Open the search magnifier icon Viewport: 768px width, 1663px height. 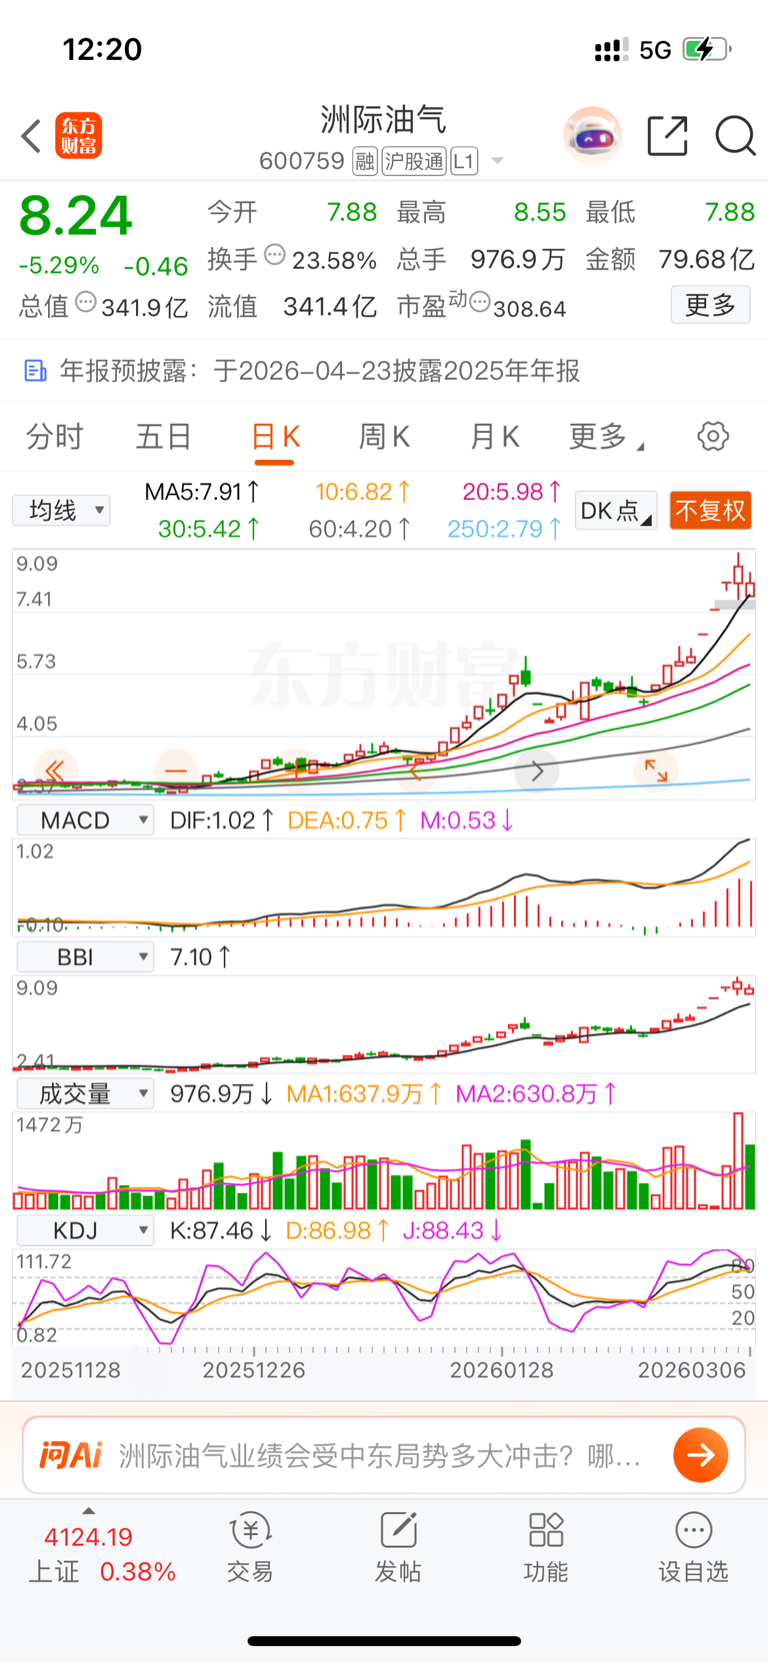click(x=735, y=136)
